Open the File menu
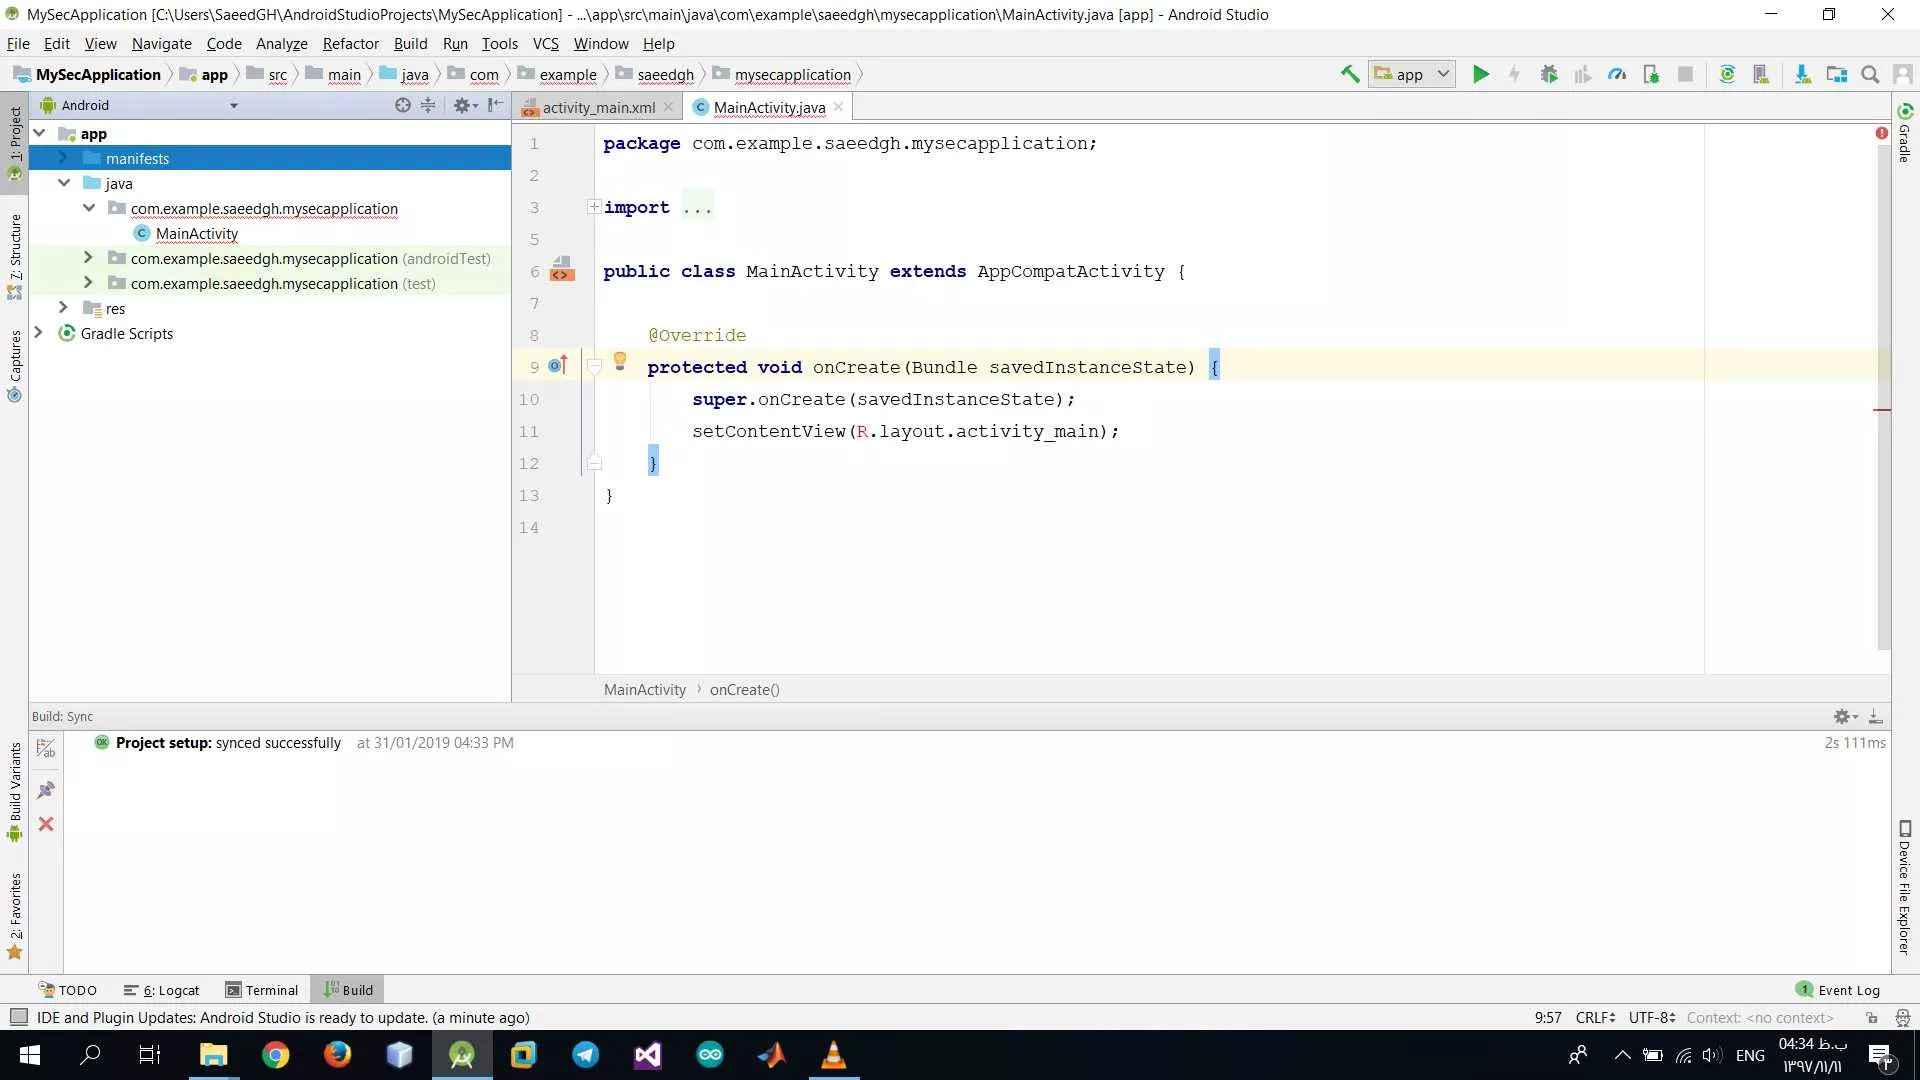Screen dimensions: 1920x1080 click(x=18, y=44)
